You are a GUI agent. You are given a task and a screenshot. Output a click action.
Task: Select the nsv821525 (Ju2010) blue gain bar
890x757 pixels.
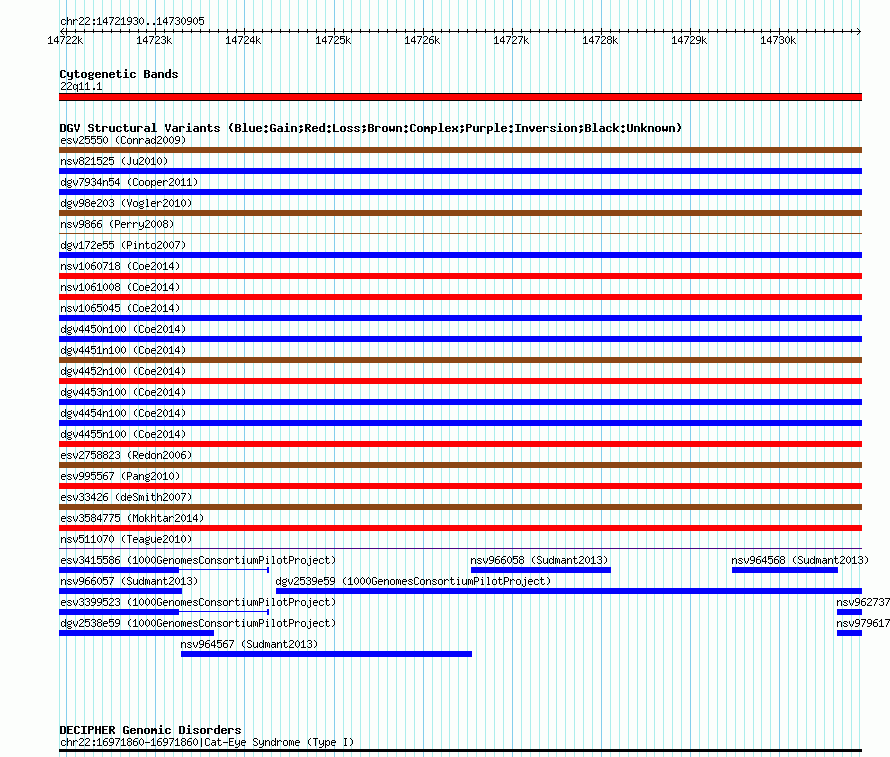[x=460, y=171]
